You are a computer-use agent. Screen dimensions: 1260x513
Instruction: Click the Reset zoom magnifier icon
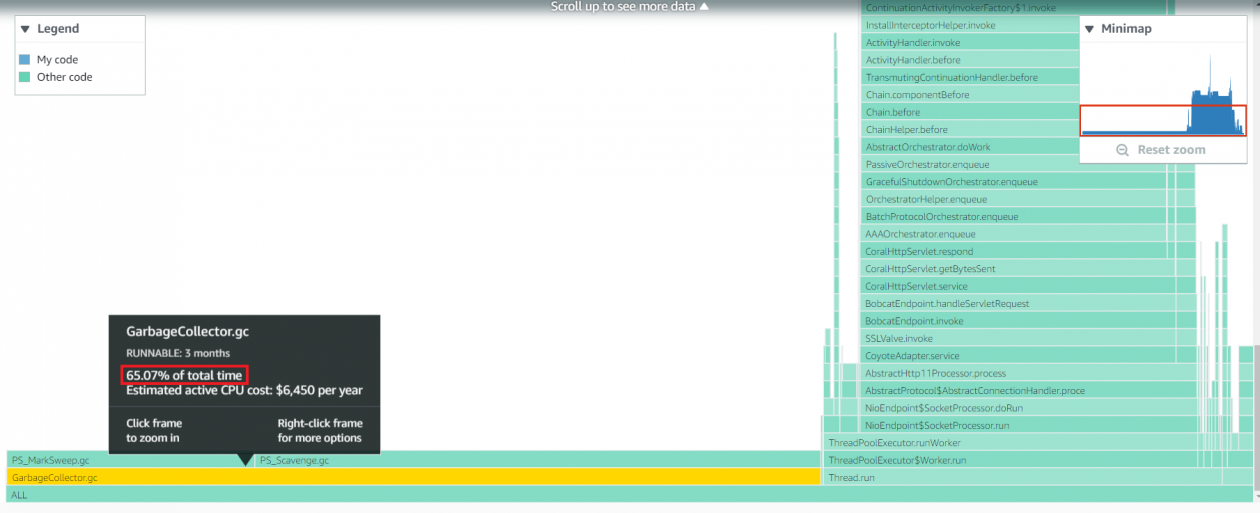1122,150
